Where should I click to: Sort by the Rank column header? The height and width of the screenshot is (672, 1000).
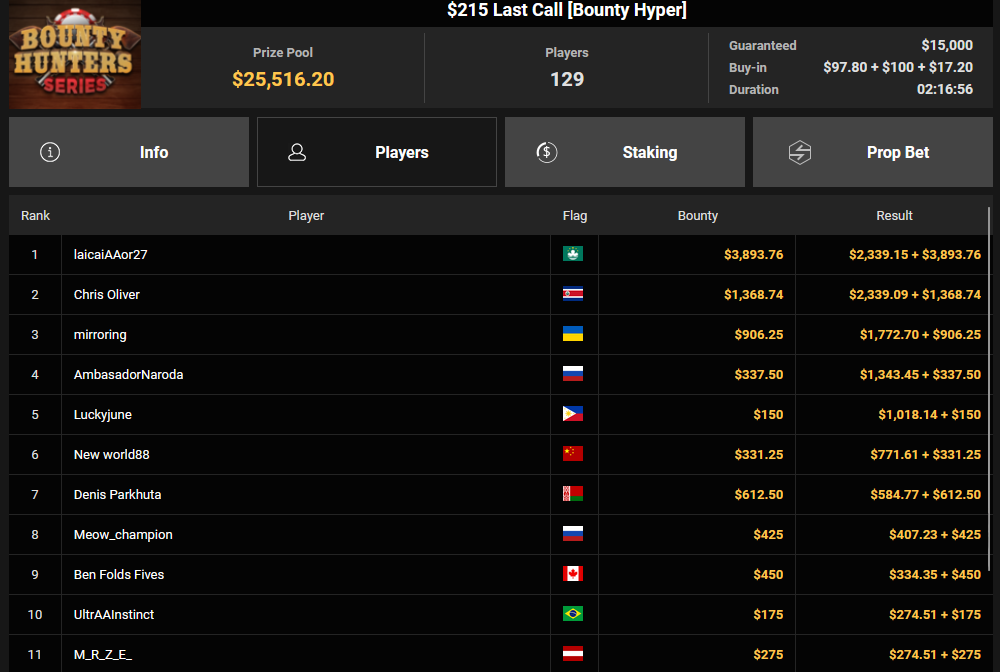point(35,215)
